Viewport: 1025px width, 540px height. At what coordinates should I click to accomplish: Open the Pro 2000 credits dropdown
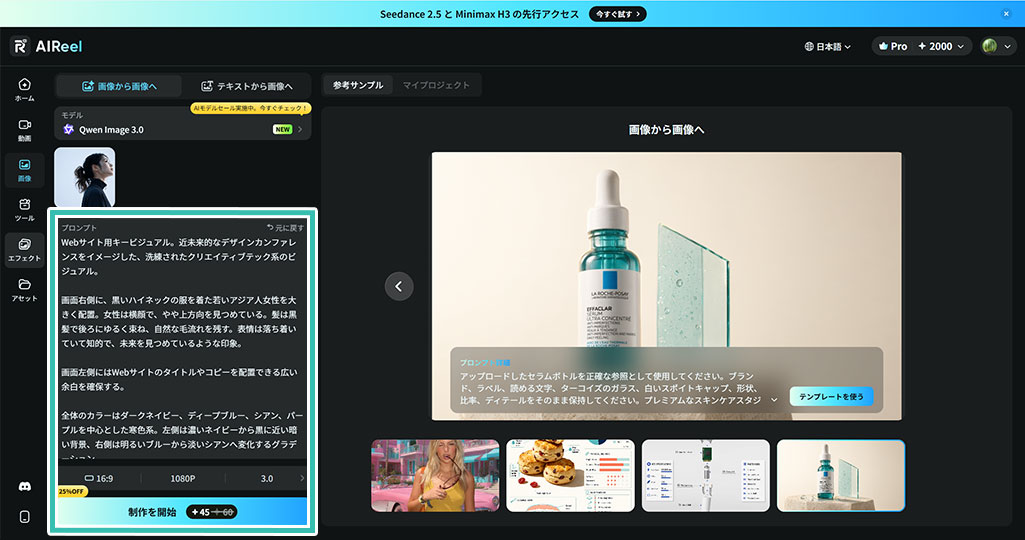(922, 46)
